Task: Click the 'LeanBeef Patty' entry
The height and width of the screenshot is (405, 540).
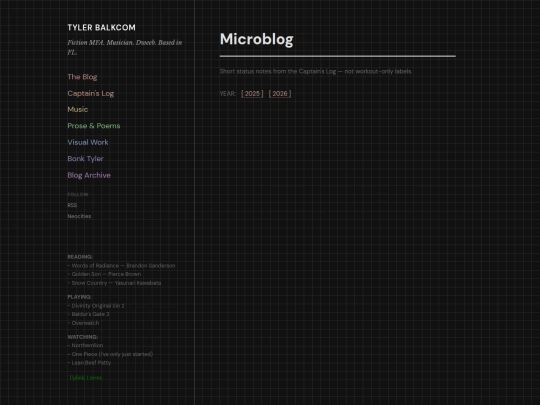Action: click(x=89, y=363)
